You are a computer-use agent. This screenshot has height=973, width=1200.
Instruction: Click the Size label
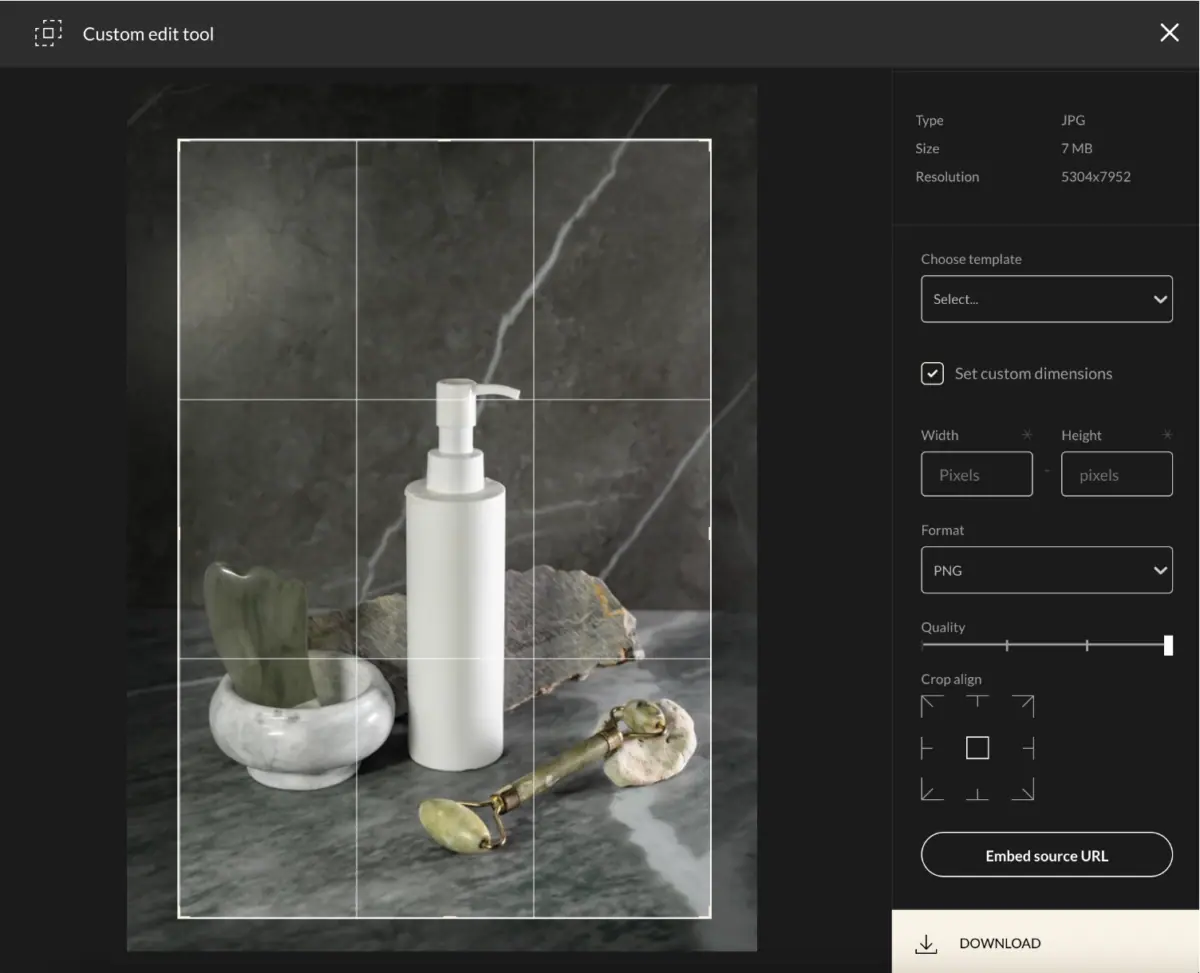(927, 148)
